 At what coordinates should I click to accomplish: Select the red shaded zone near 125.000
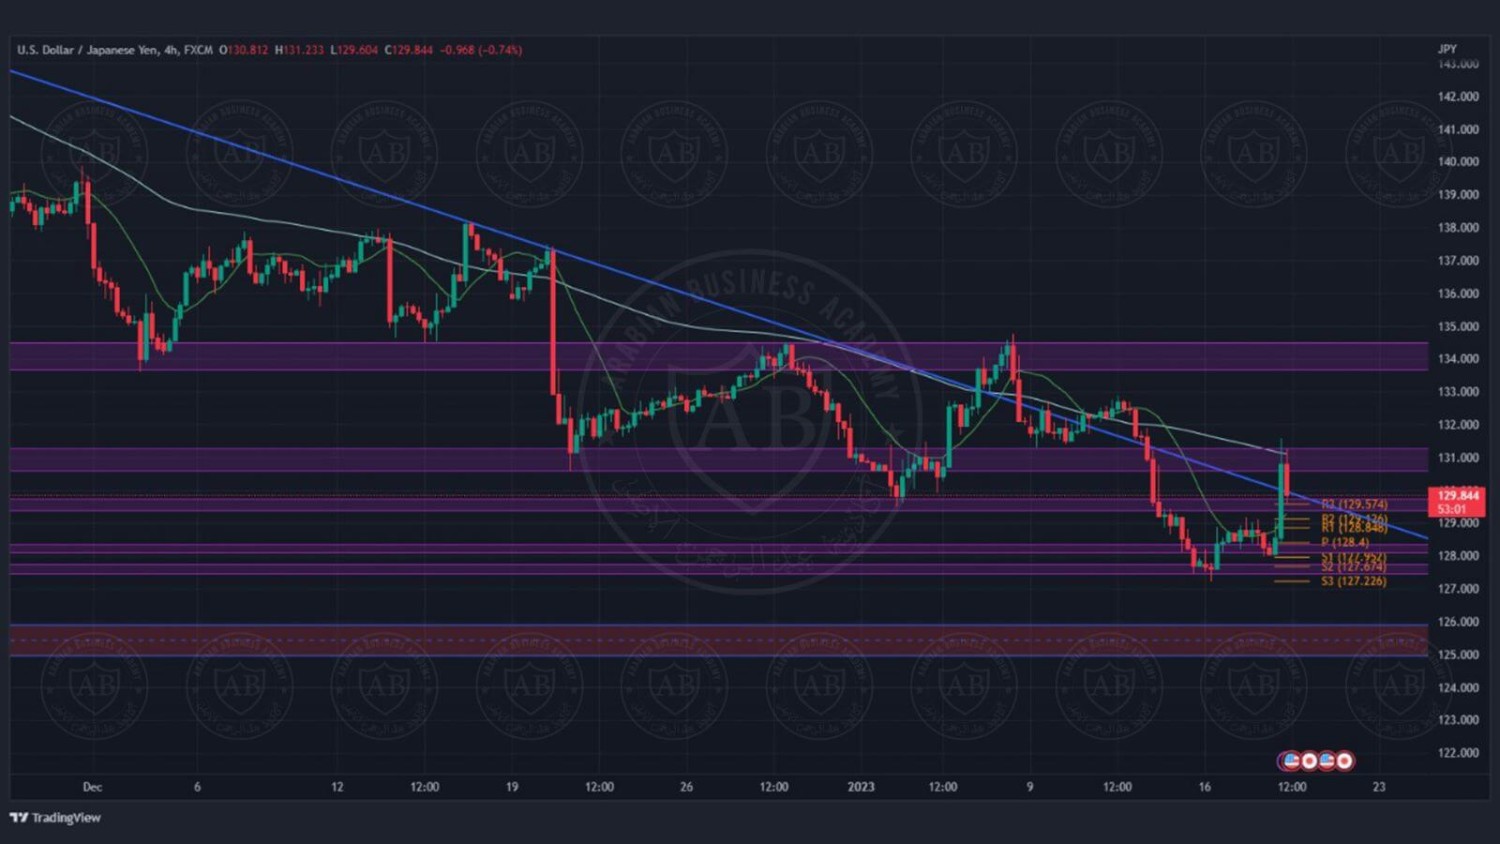pos(718,641)
